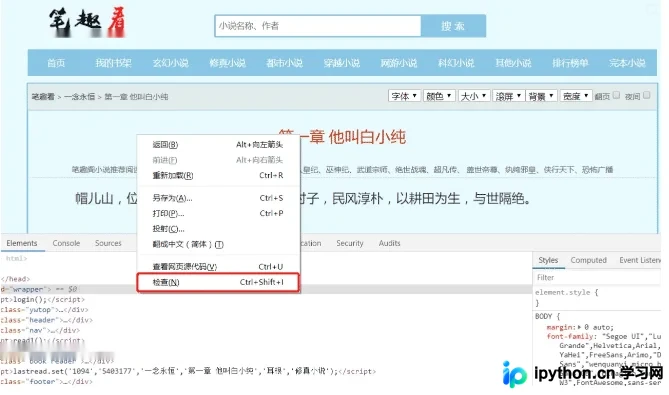Select the Event Listeners pane tab

(640, 260)
